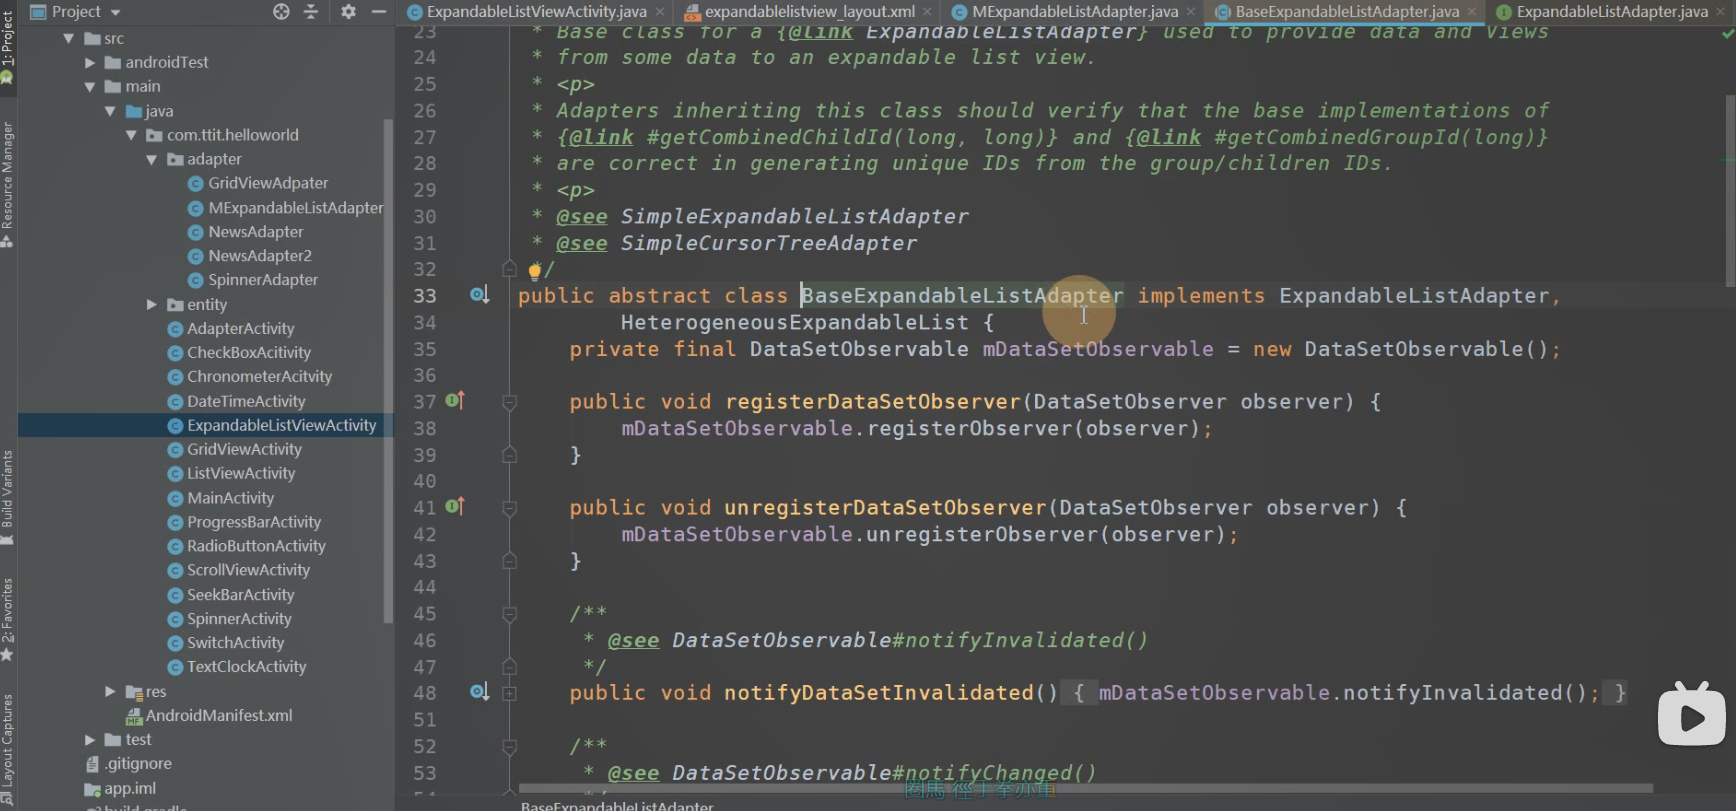Collapse the com.ttit.helloworld package
Image resolution: width=1736 pixels, height=811 pixels.
pyautogui.click(x=131, y=135)
